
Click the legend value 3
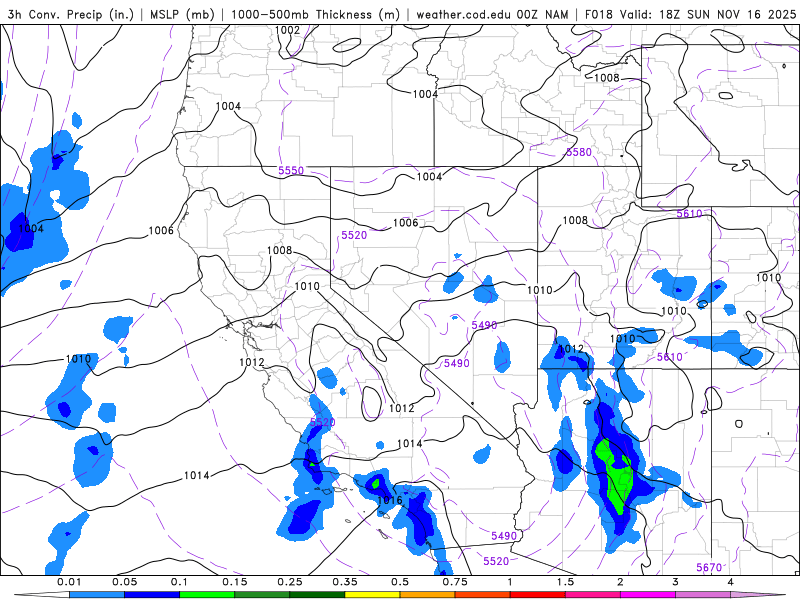[676, 582]
